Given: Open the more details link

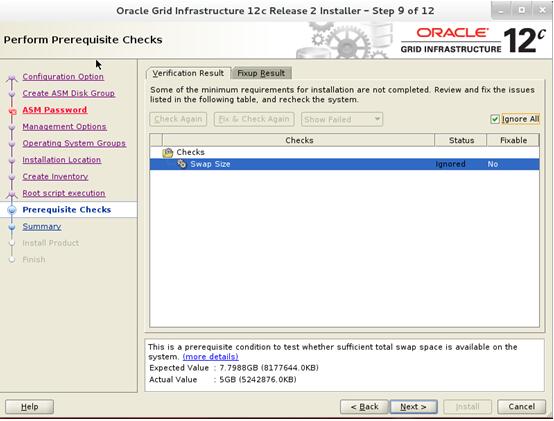Looking at the screenshot, I should (211, 357).
